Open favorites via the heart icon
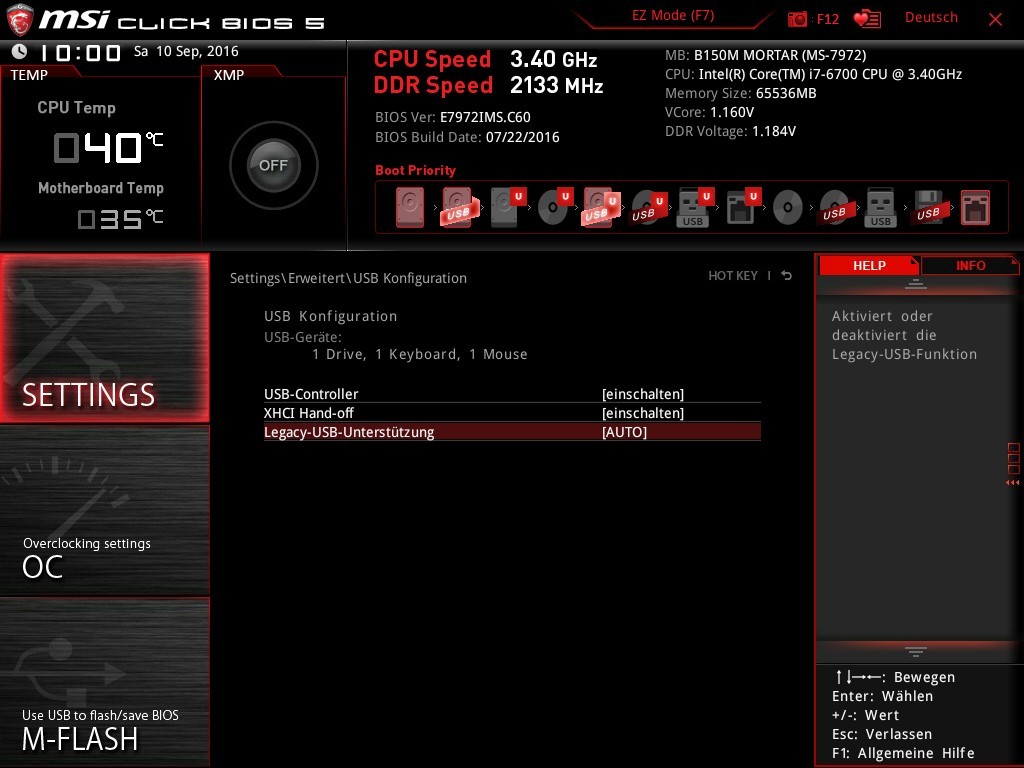 [867, 19]
